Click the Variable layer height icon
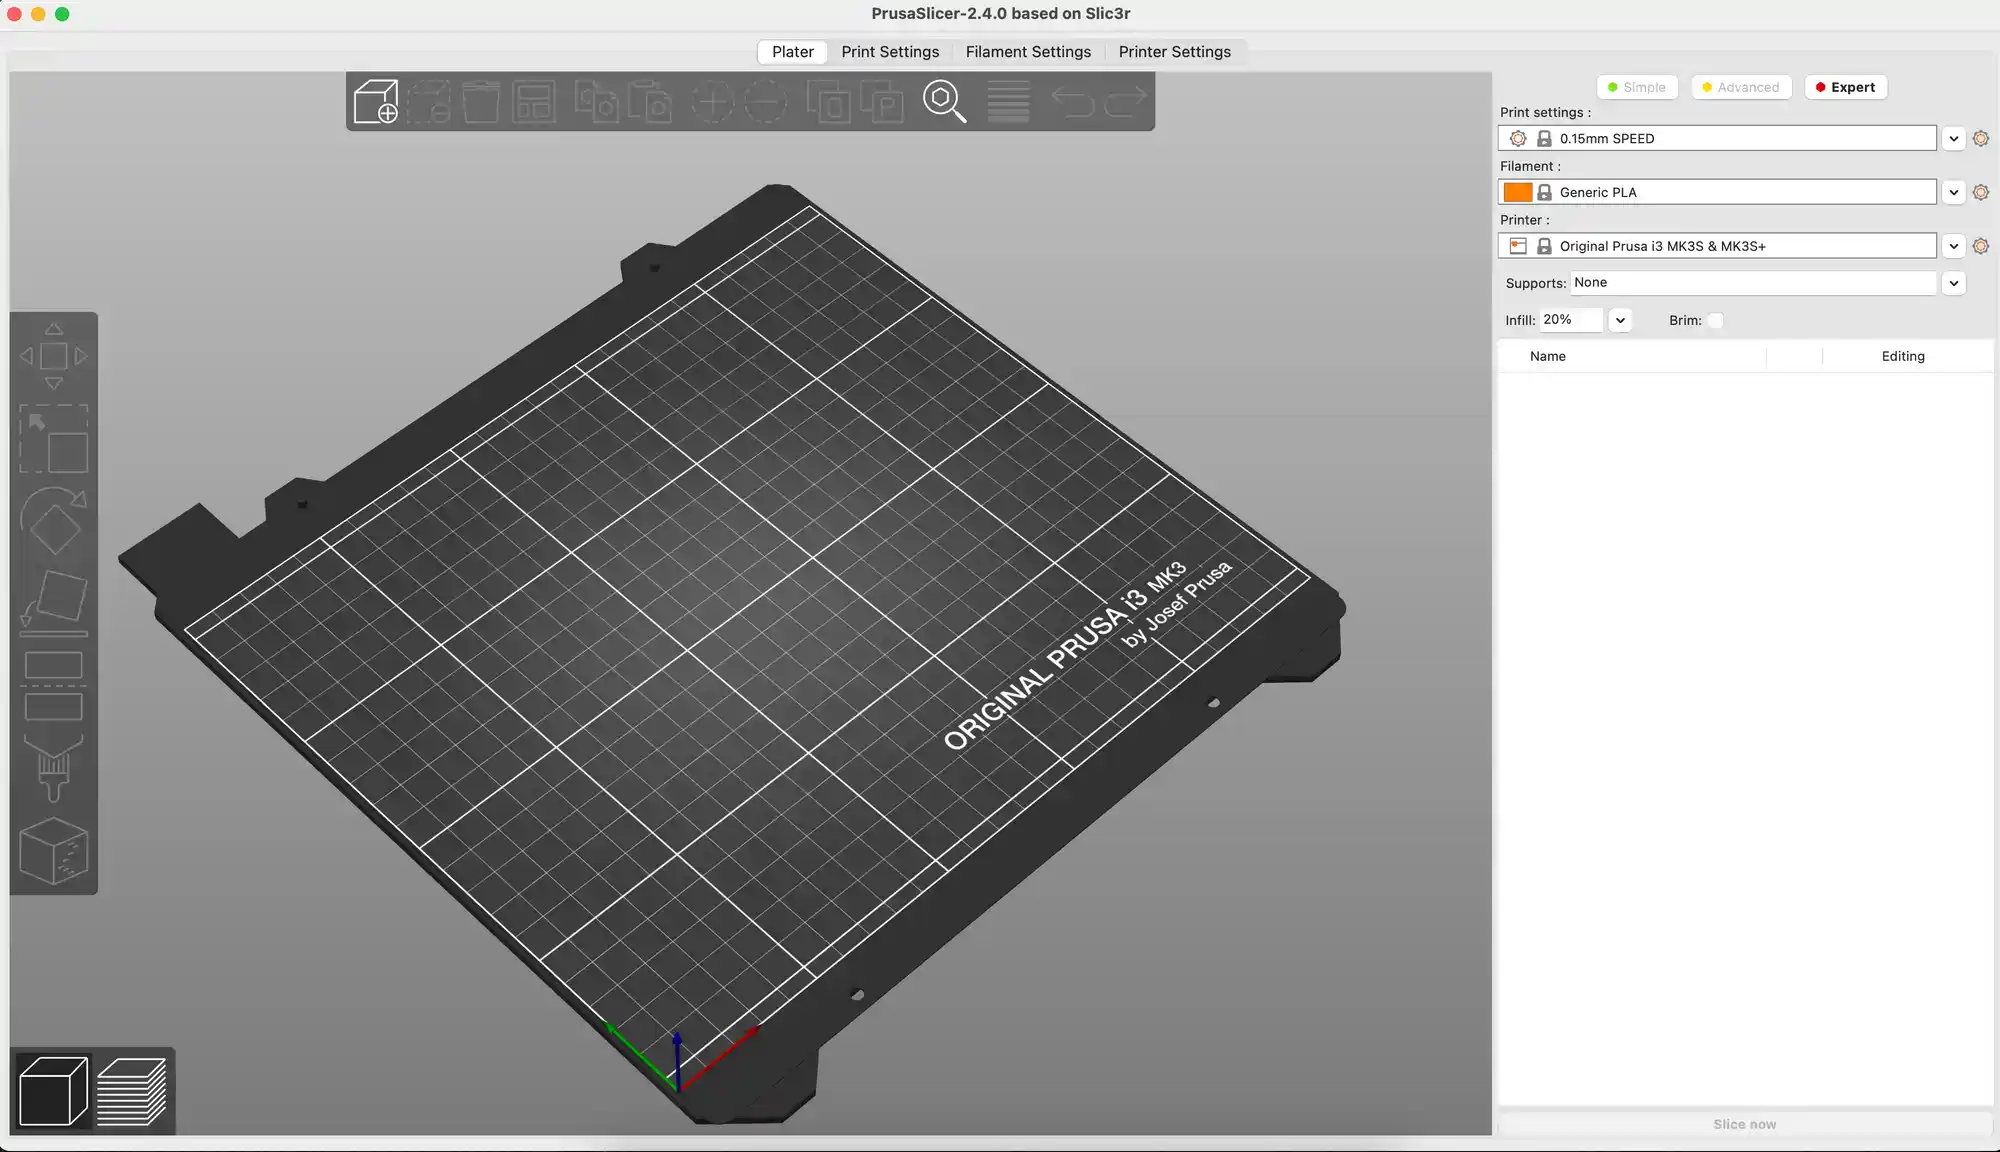 (x=1008, y=101)
